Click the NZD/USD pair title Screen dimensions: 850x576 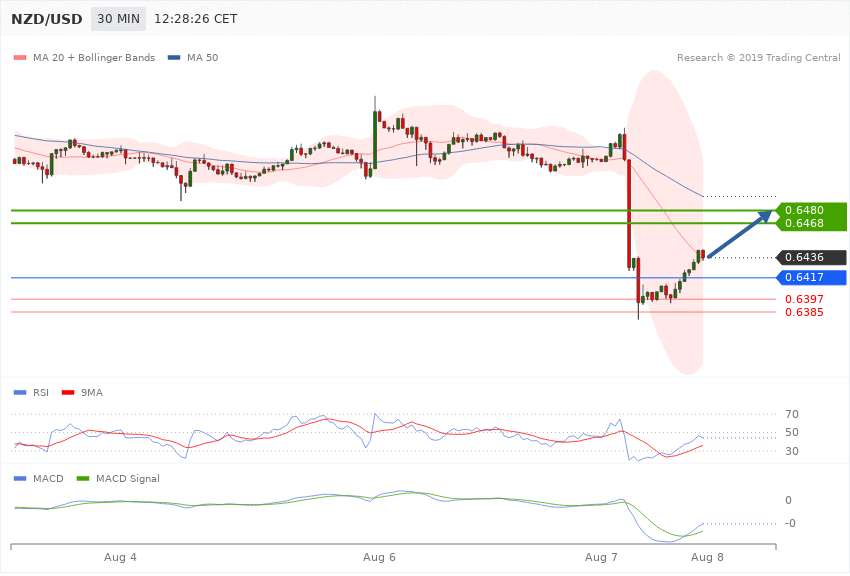[x=47, y=19]
